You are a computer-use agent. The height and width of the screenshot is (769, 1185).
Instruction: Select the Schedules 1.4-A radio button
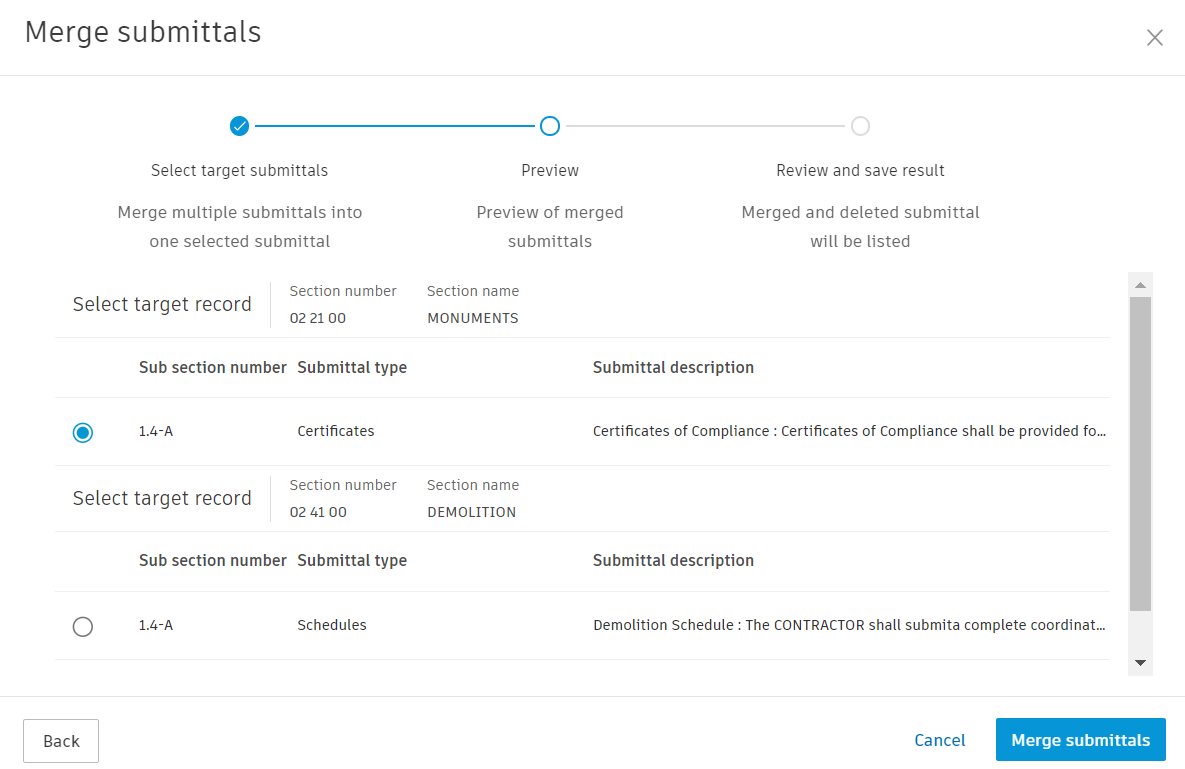[83, 626]
